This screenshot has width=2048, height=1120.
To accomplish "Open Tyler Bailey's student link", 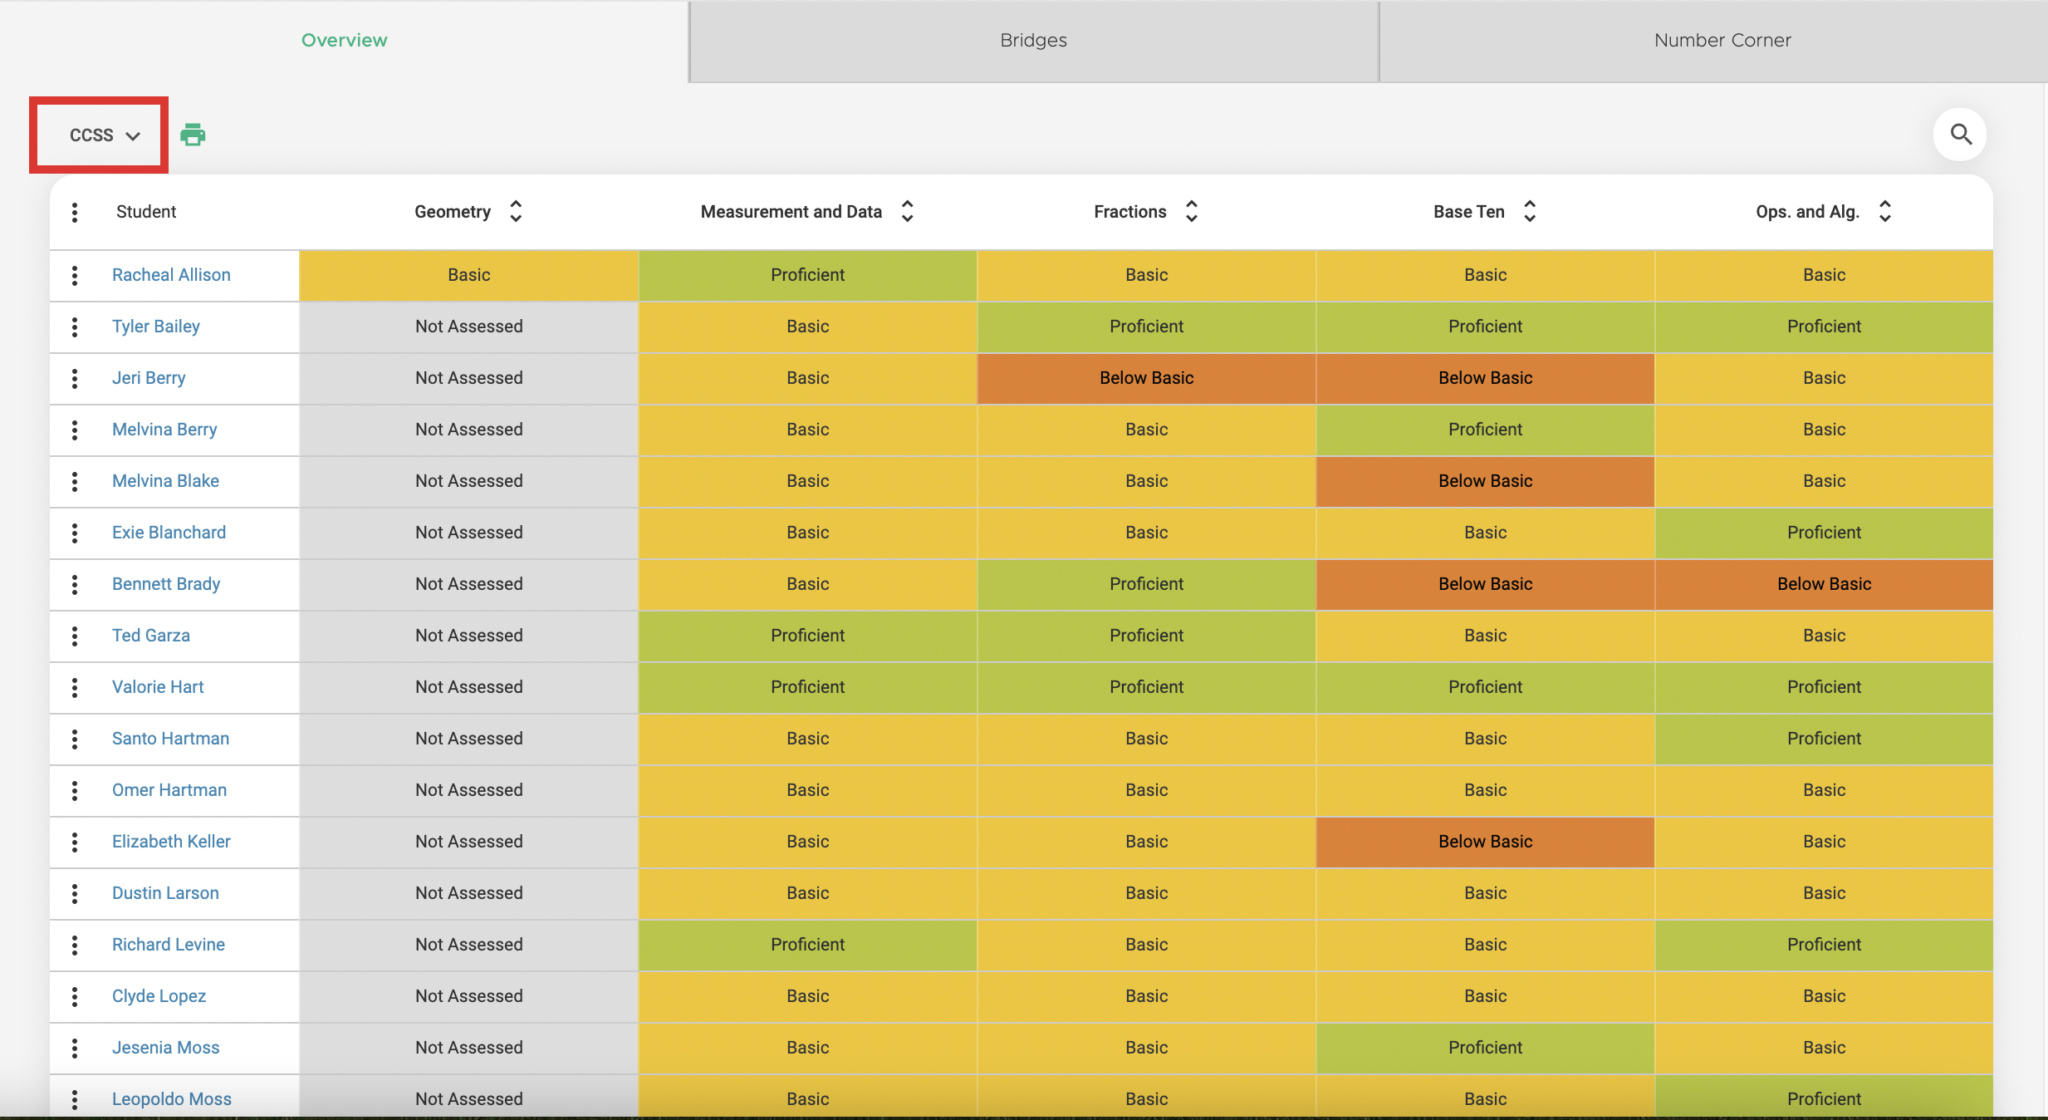I will pyautogui.click(x=156, y=327).
